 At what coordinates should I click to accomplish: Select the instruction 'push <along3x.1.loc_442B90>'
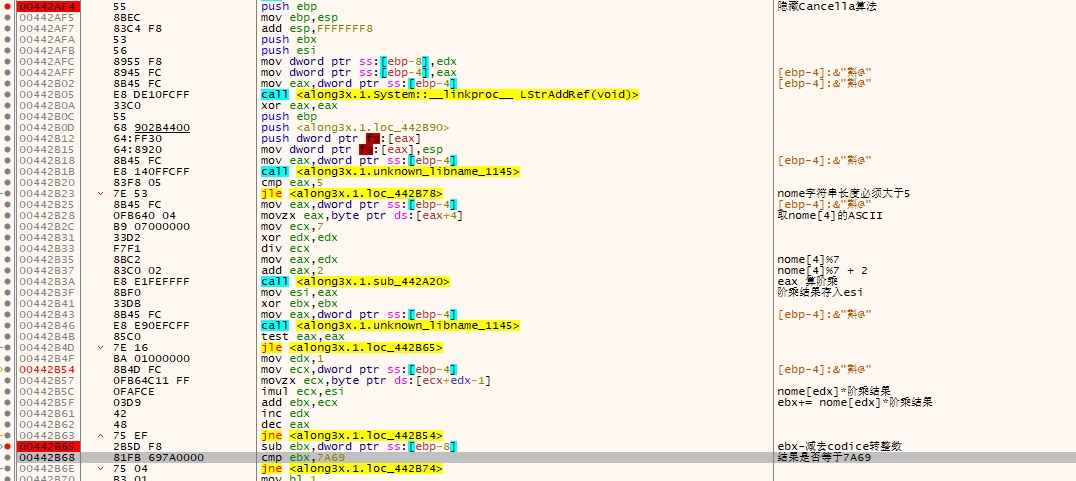point(355,127)
